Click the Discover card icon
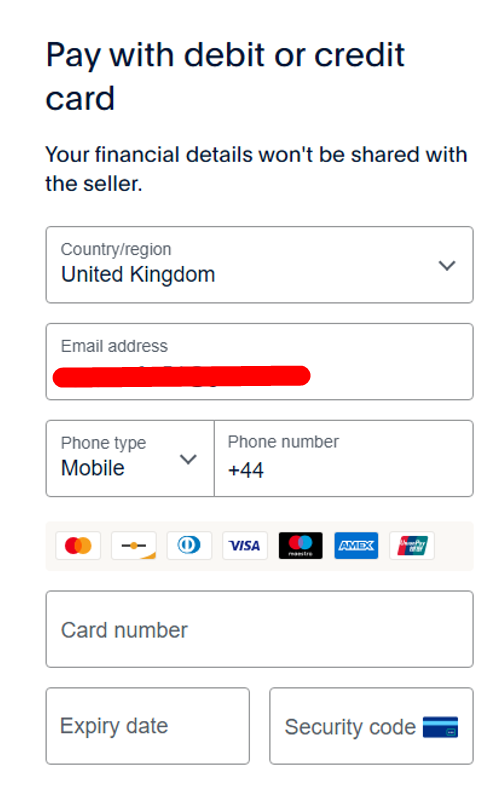Image resolution: width=498 pixels, height=800 pixels. pyautogui.click(x=134, y=545)
